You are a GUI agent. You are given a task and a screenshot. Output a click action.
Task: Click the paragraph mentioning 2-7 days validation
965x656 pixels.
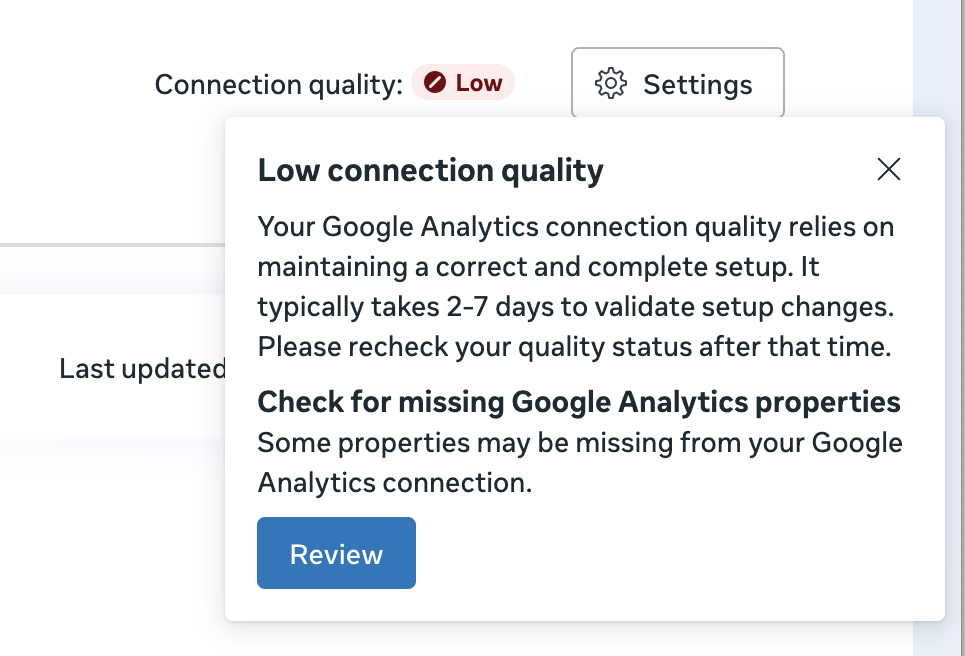point(576,287)
